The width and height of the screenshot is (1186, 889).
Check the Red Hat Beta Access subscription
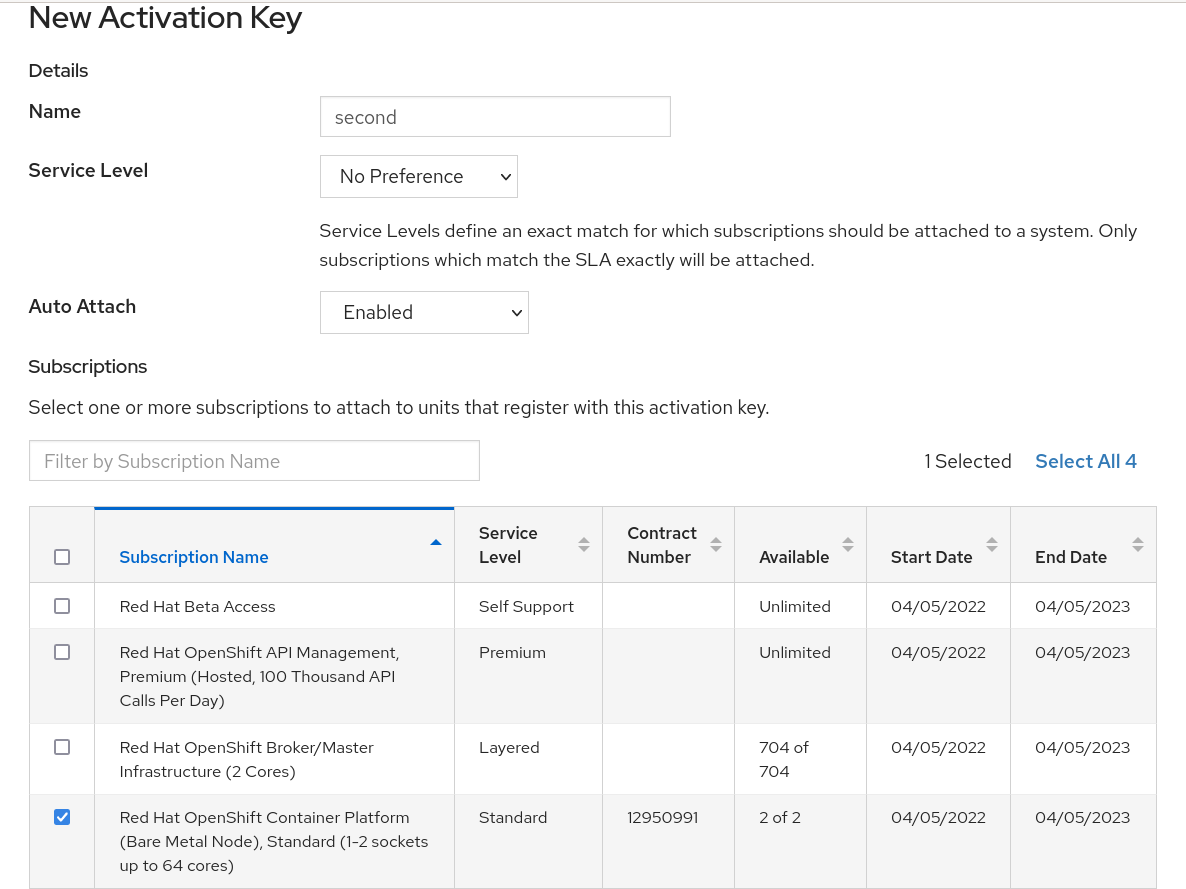tap(62, 605)
